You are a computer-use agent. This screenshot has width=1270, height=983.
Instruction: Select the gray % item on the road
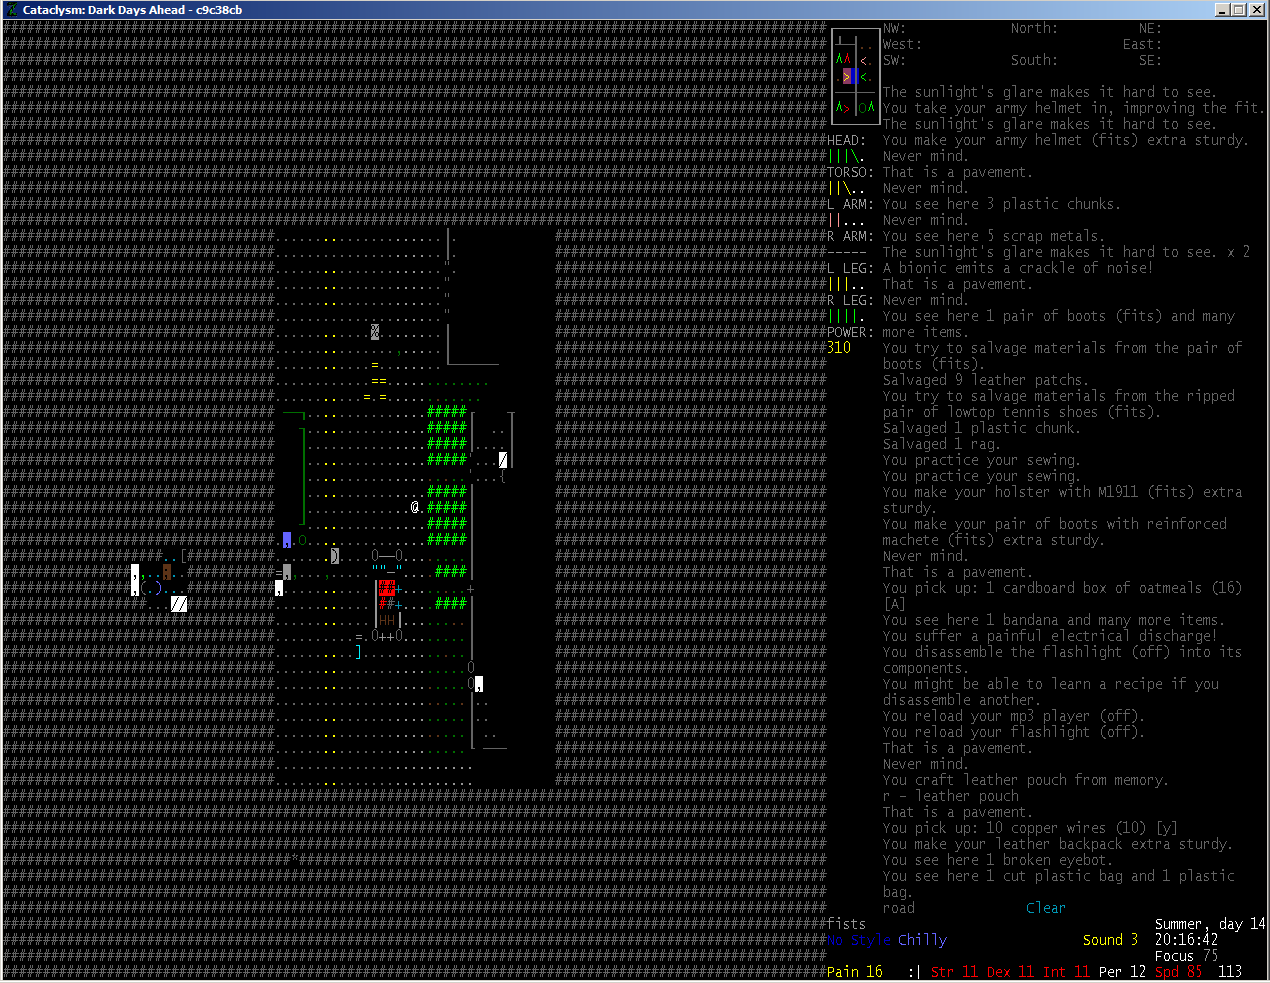tap(375, 332)
